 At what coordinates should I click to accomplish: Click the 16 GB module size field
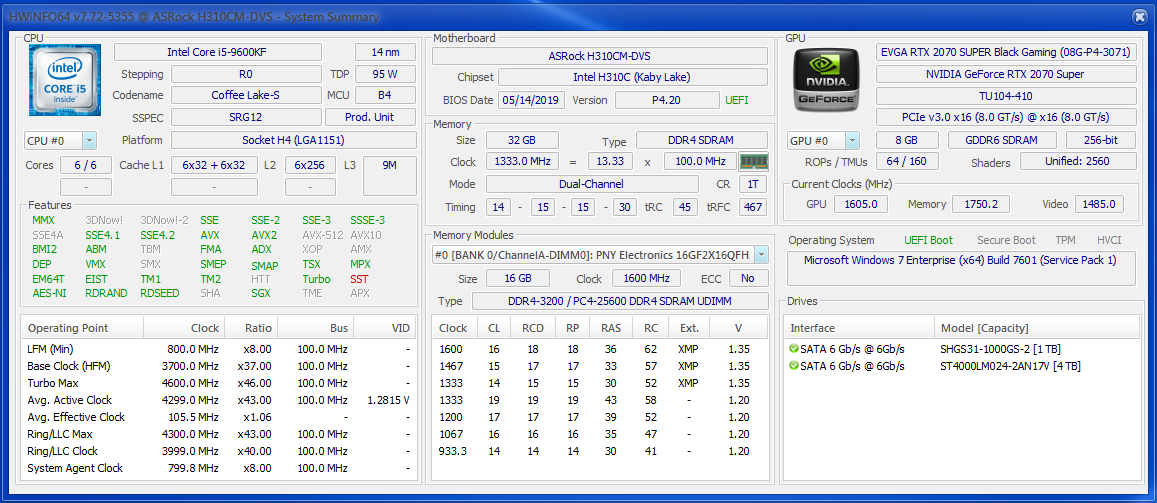tap(517, 278)
